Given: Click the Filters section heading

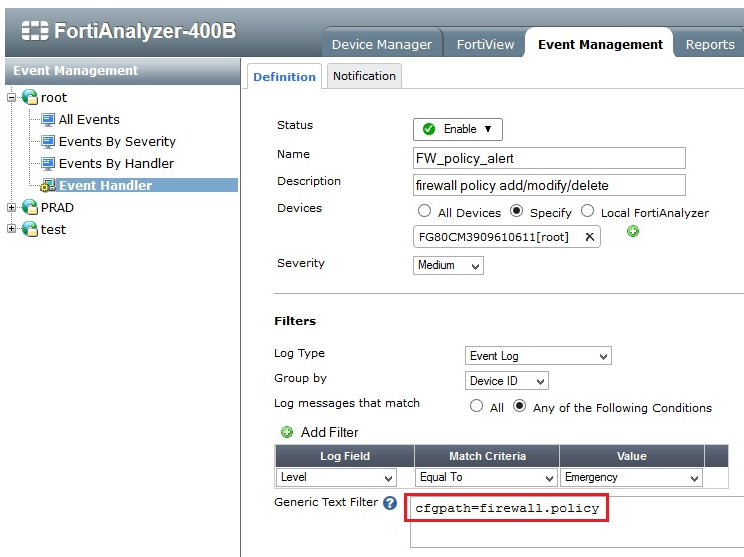Looking at the screenshot, I should click(295, 321).
